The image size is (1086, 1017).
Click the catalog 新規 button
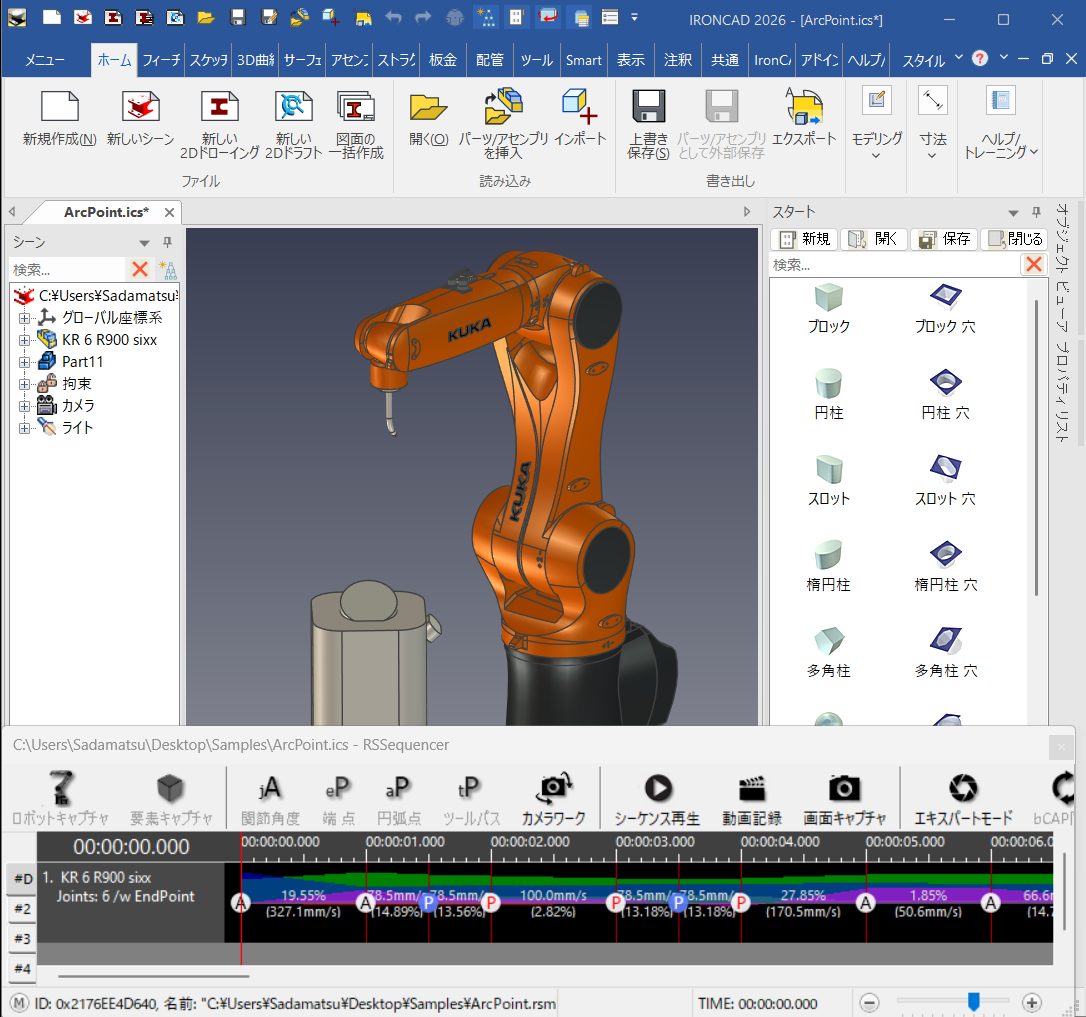coord(805,239)
